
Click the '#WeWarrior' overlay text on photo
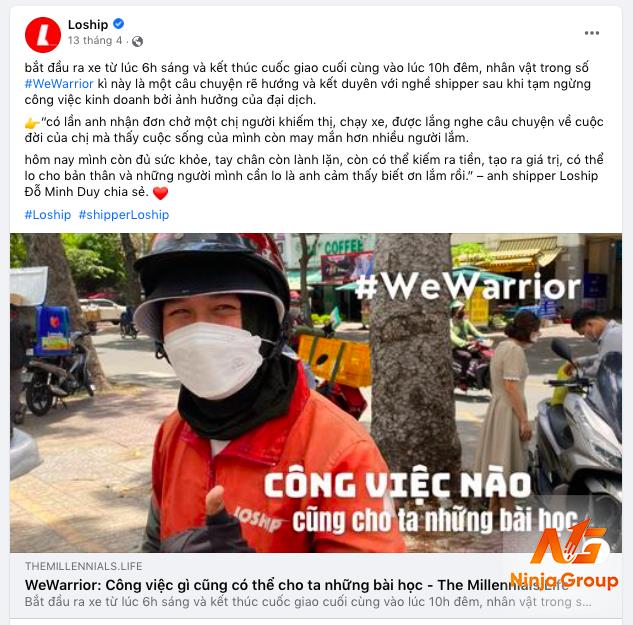point(468,286)
